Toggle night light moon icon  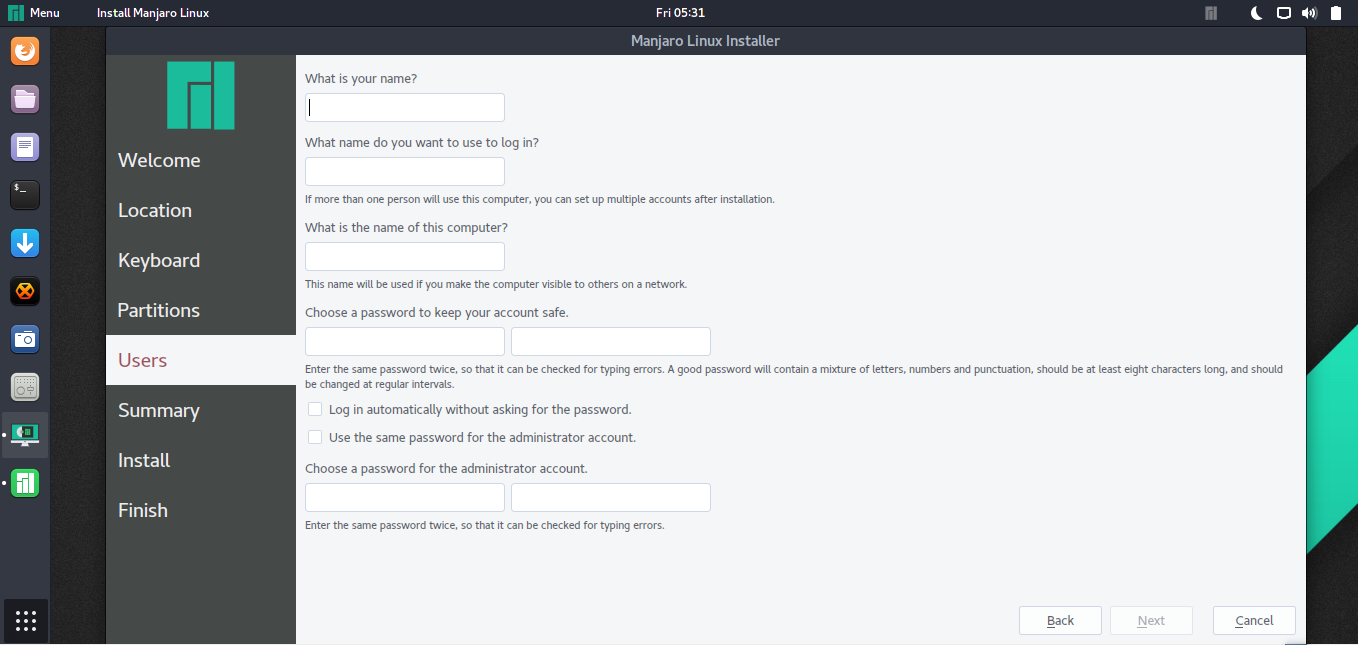(x=1258, y=13)
